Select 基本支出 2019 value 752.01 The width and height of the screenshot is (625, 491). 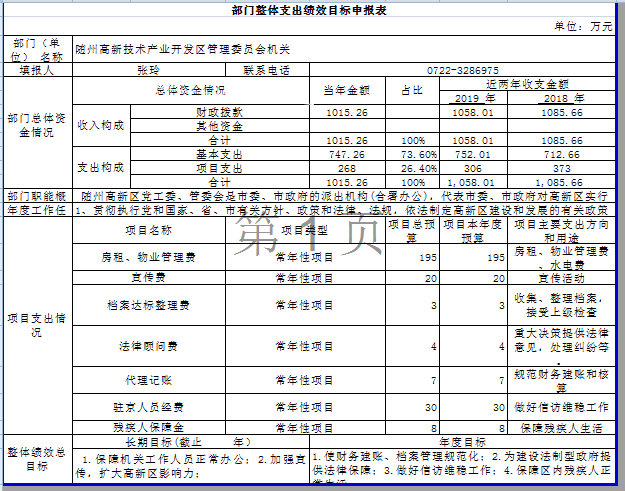[x=474, y=153]
